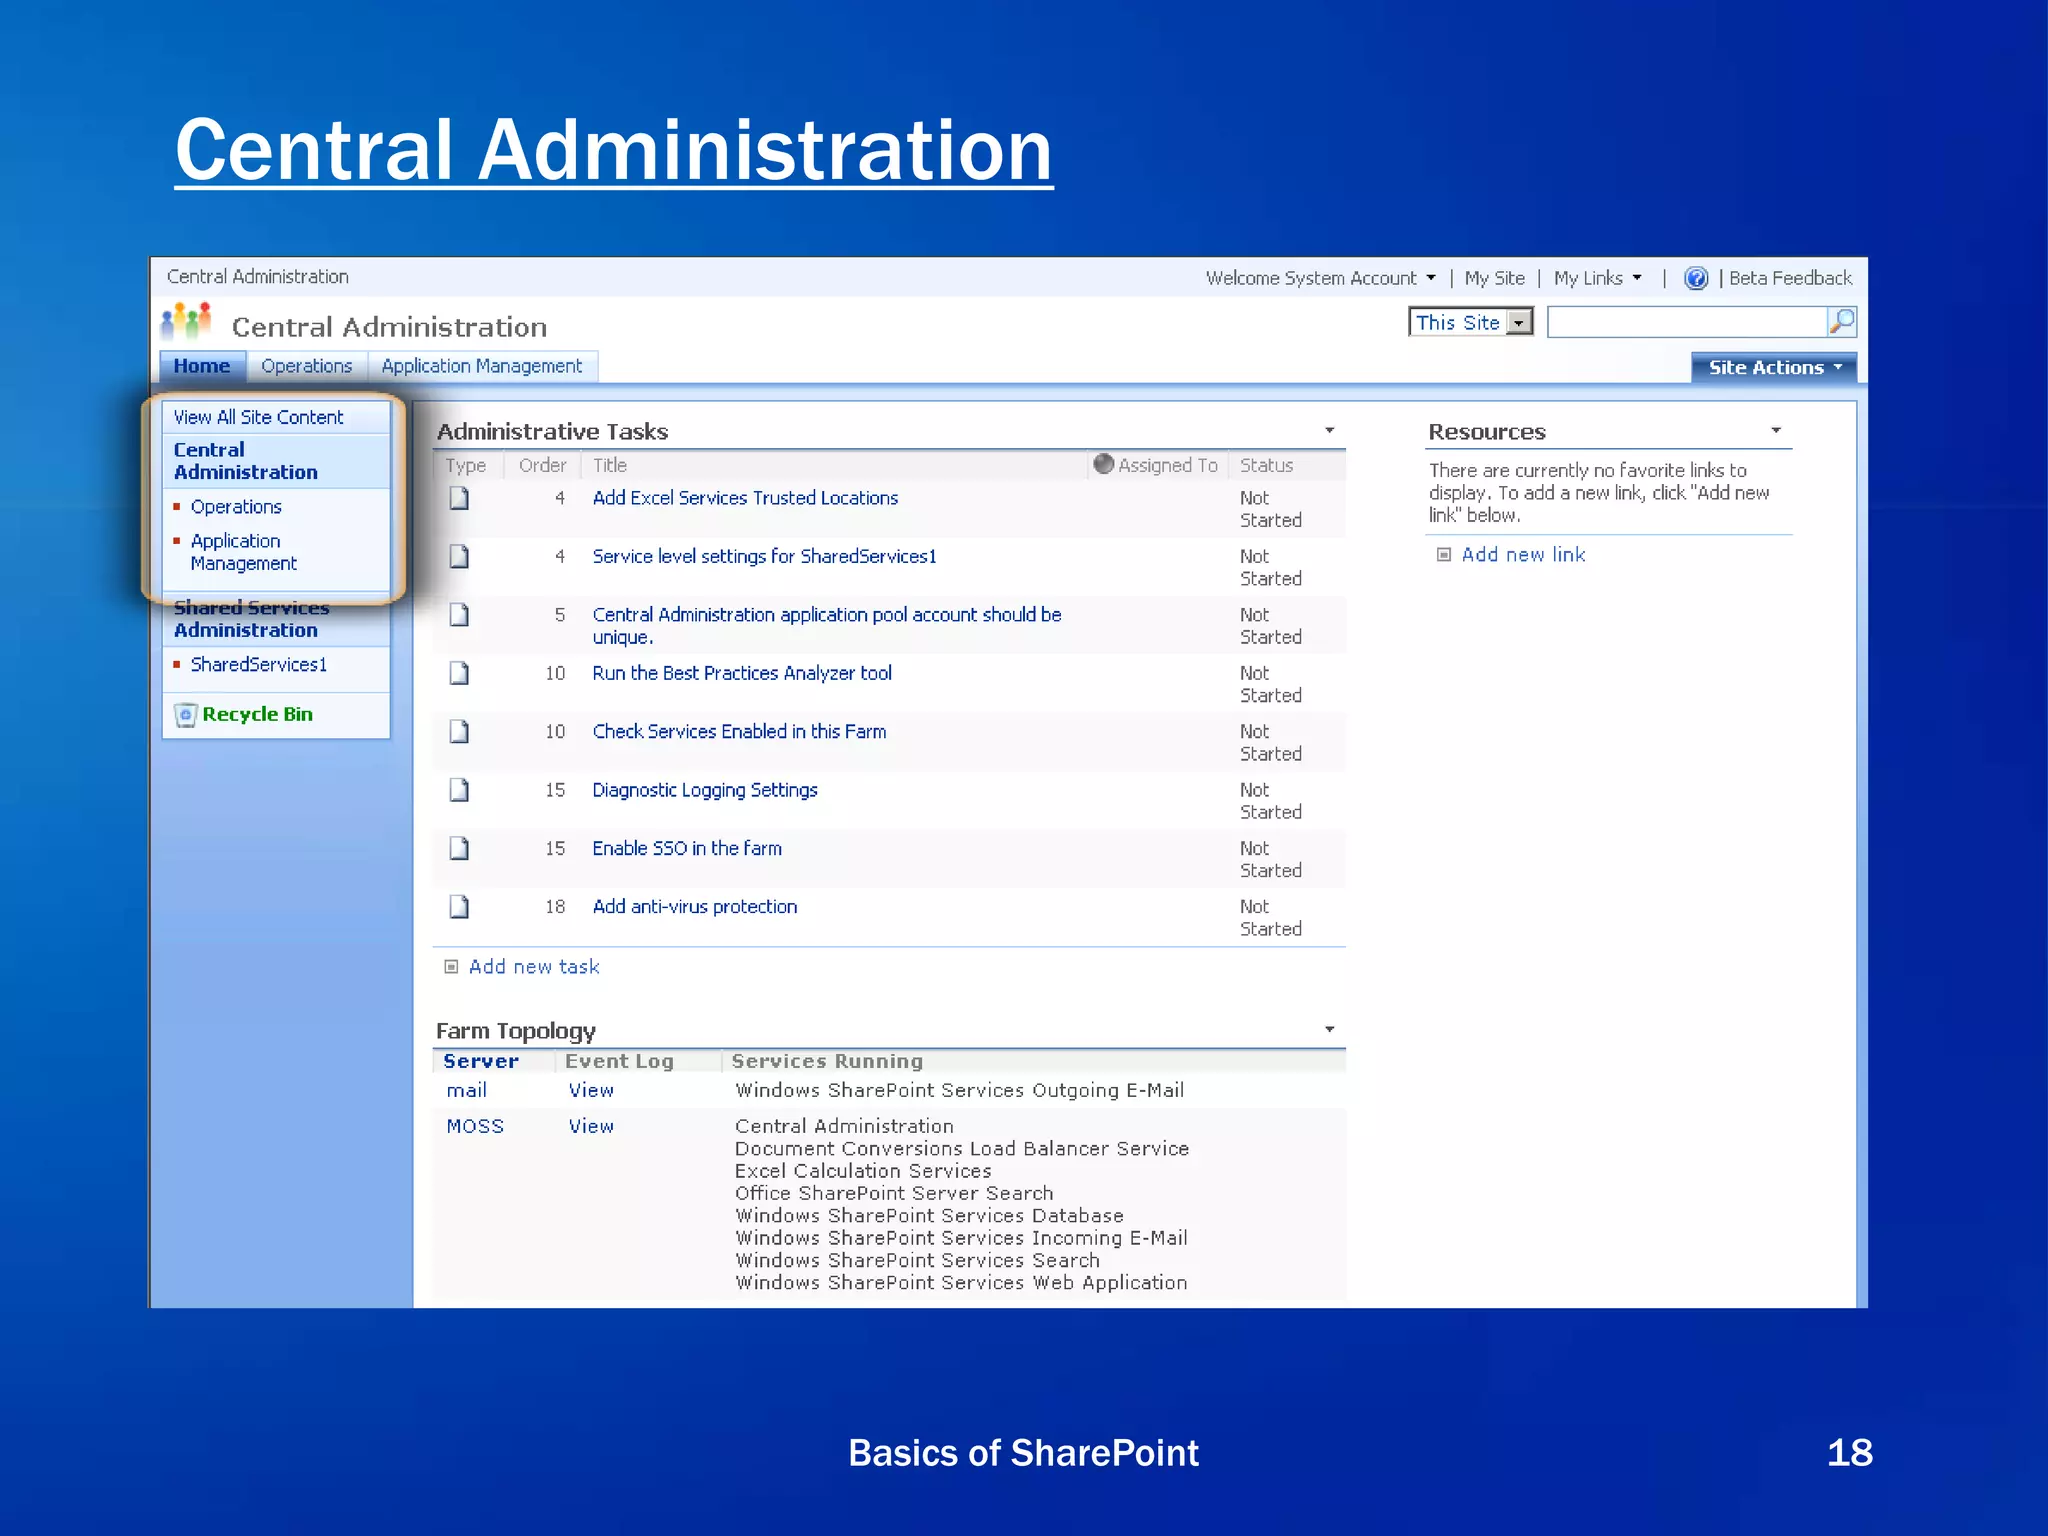Open Add Excel Services Trusted Locations task
Screen dimensions: 2048x1536
(x=745, y=498)
